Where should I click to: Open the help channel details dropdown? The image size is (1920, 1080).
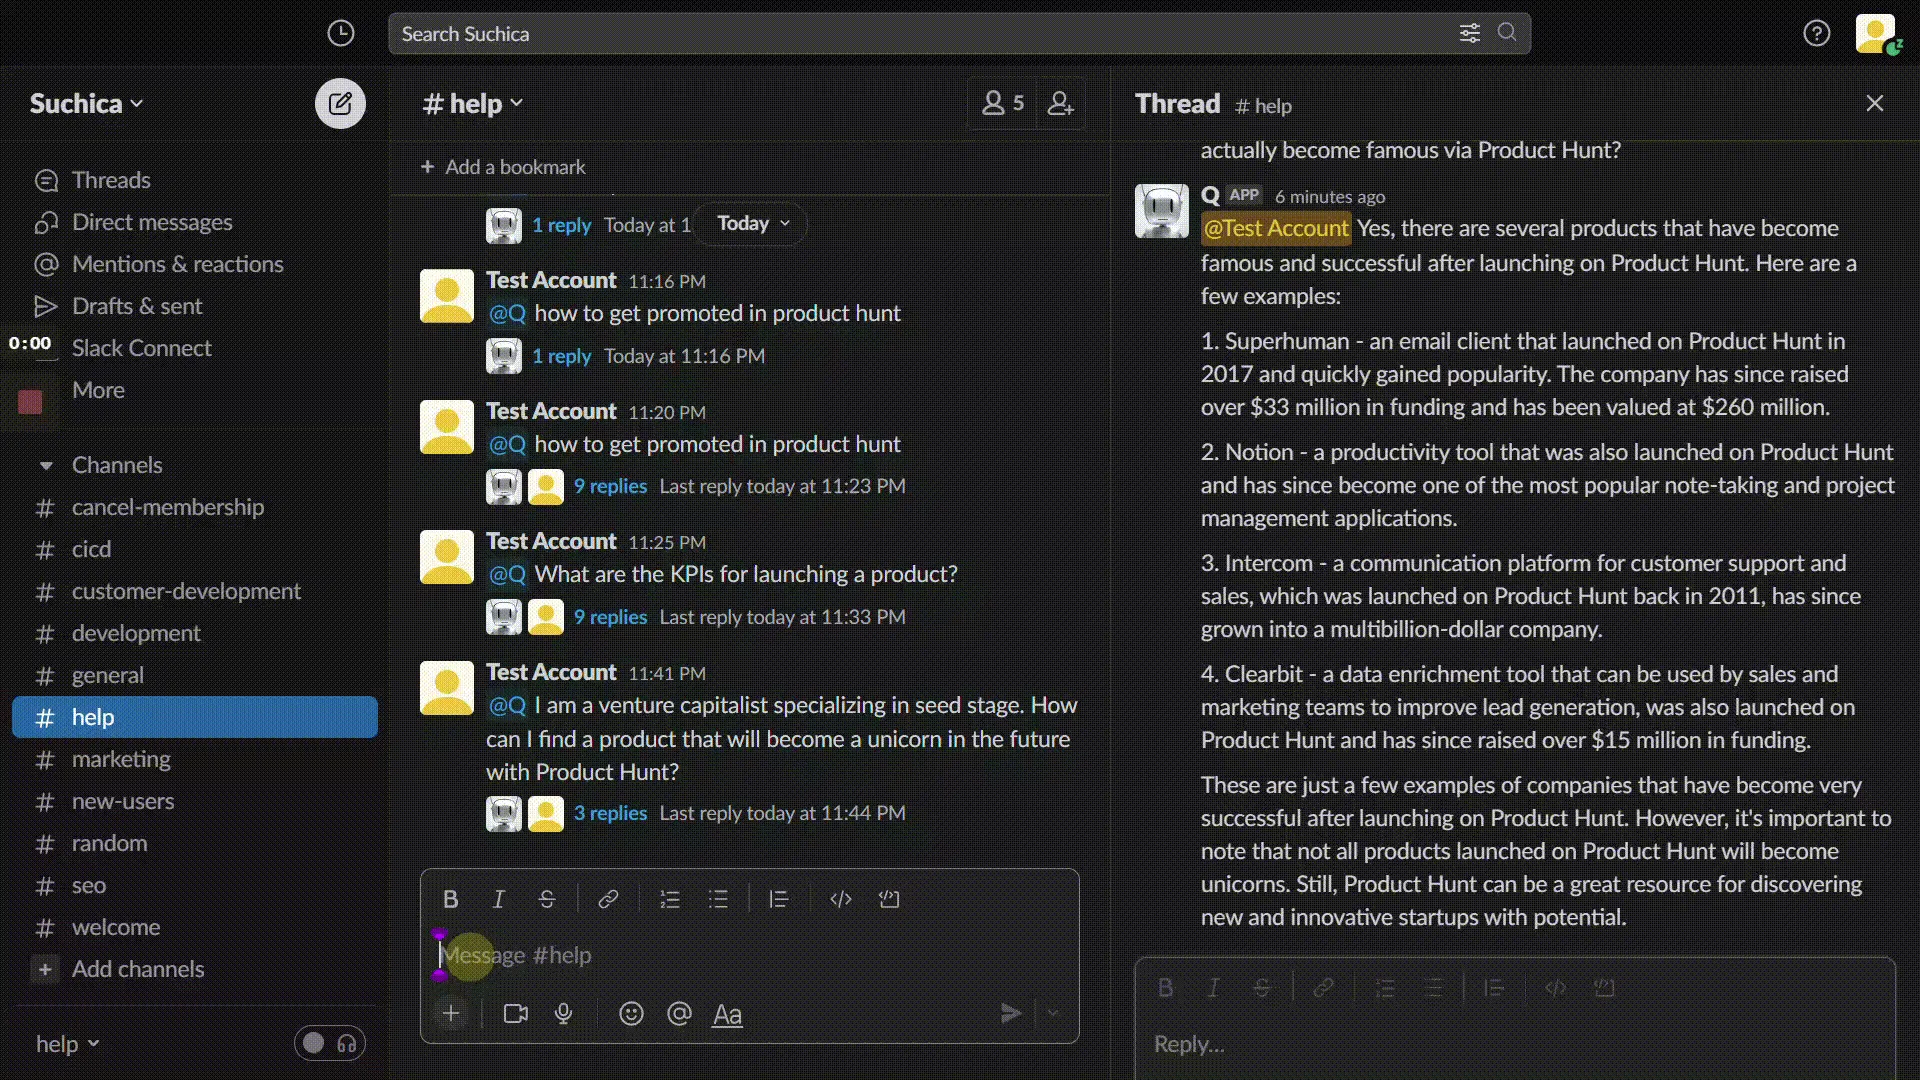473,104
